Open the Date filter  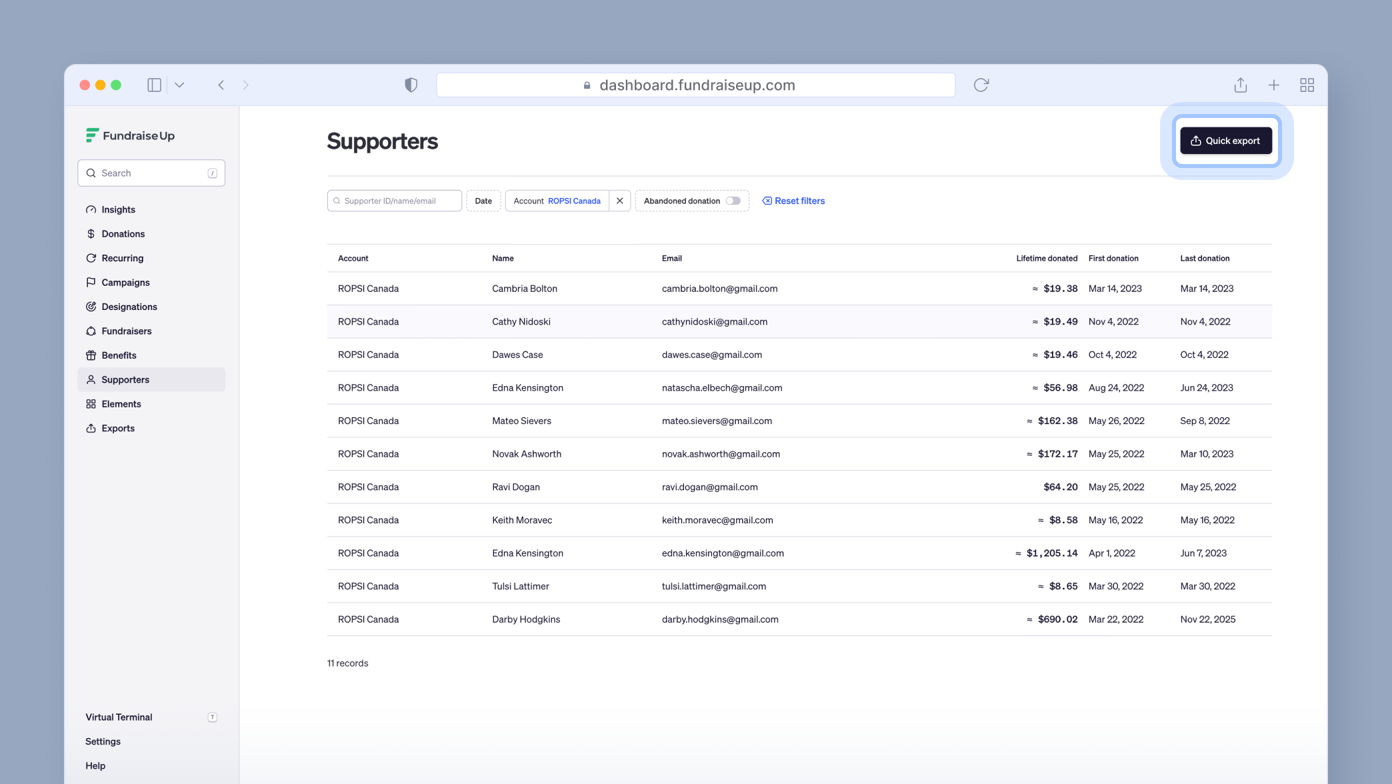pyautogui.click(x=483, y=200)
